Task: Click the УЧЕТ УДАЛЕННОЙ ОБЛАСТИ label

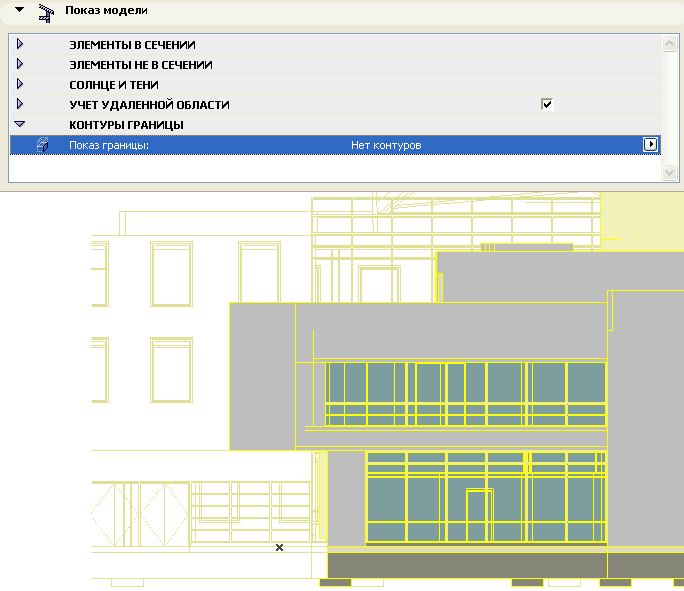Action: pos(149,105)
